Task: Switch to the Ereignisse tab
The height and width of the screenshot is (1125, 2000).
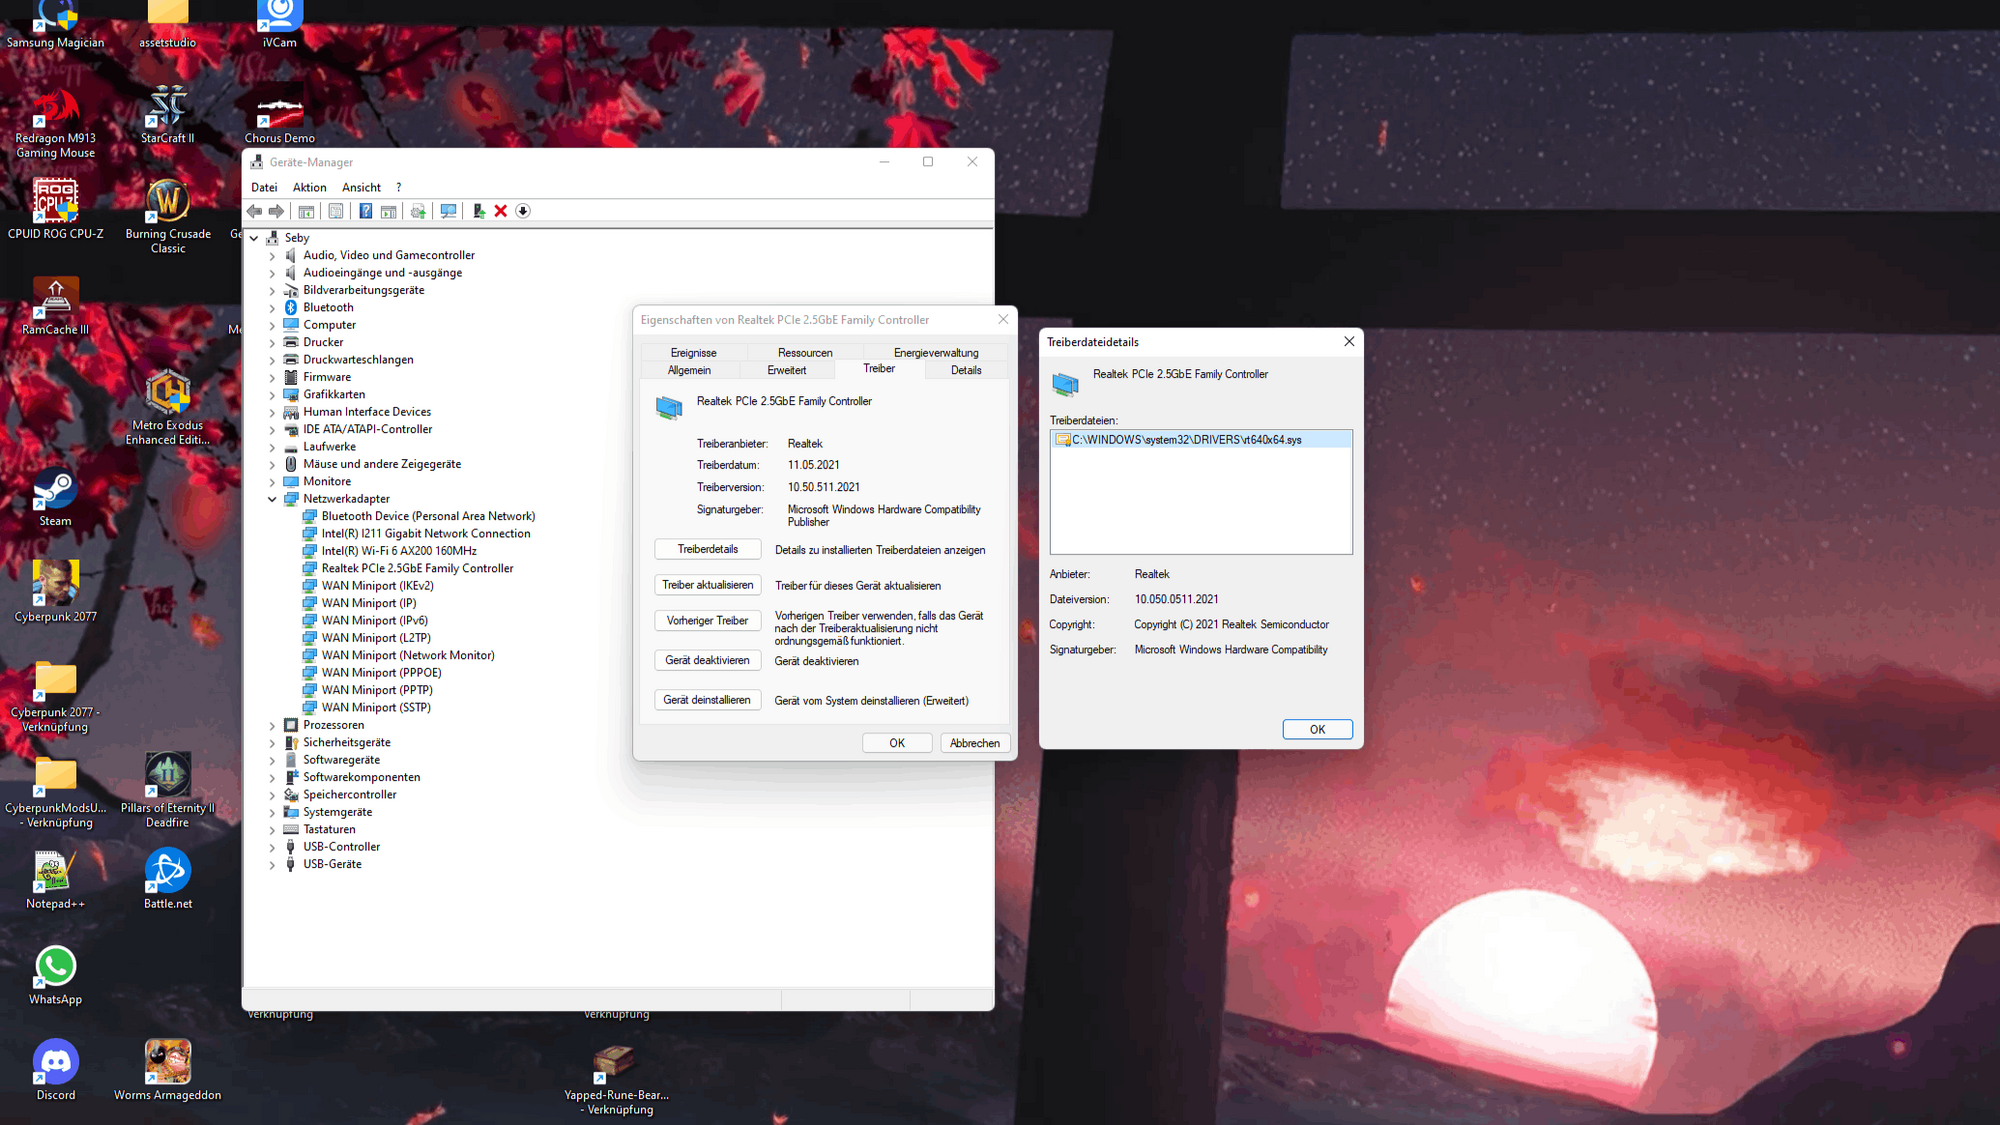Action: 693,353
